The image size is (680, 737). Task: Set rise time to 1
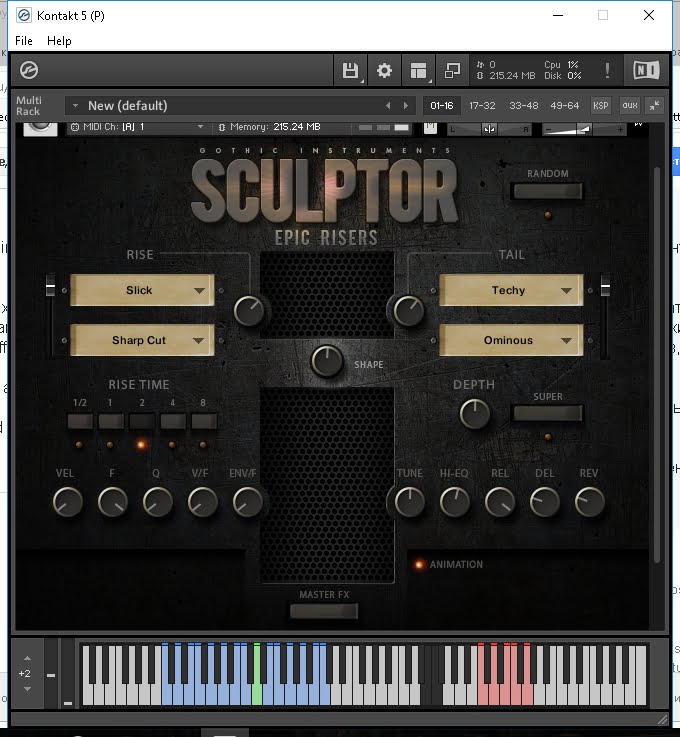coord(111,421)
